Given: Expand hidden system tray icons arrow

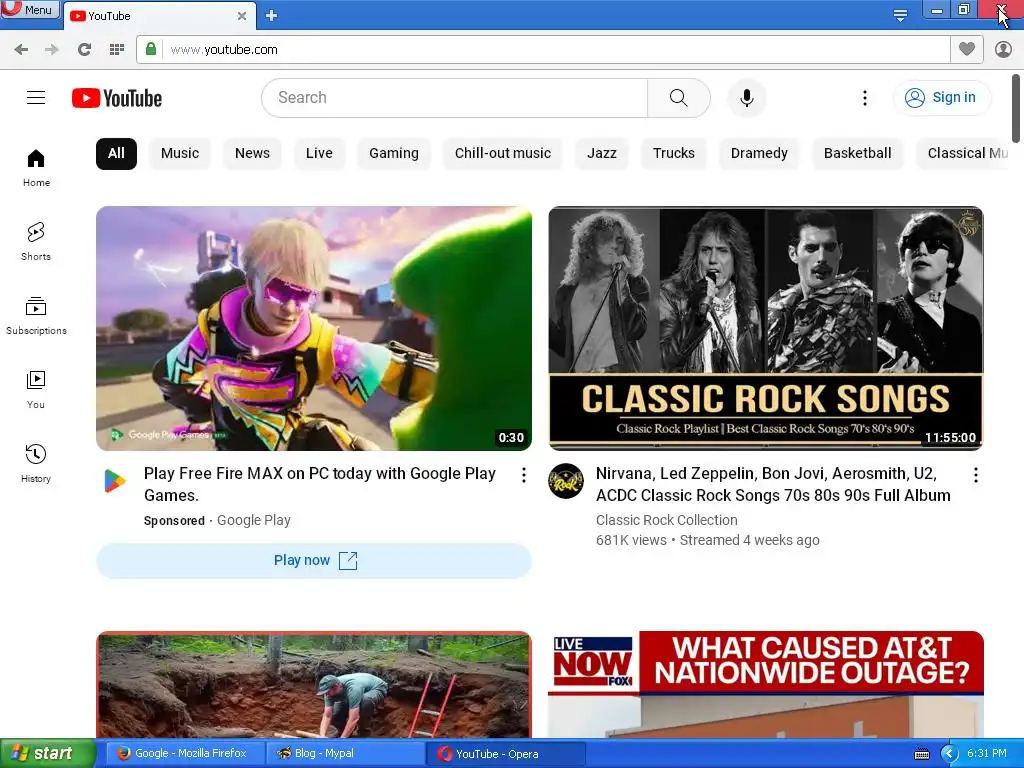Looking at the screenshot, I should pos(948,754).
